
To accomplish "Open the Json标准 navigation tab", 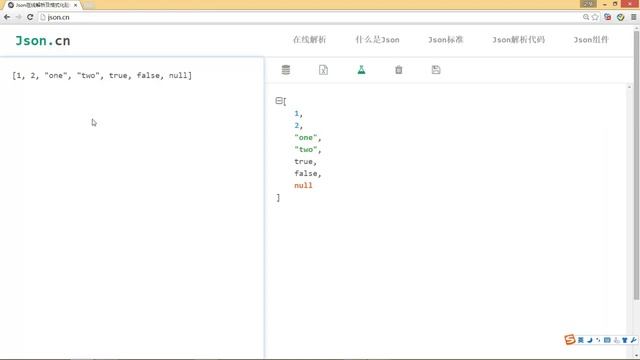I will coord(445,40).
